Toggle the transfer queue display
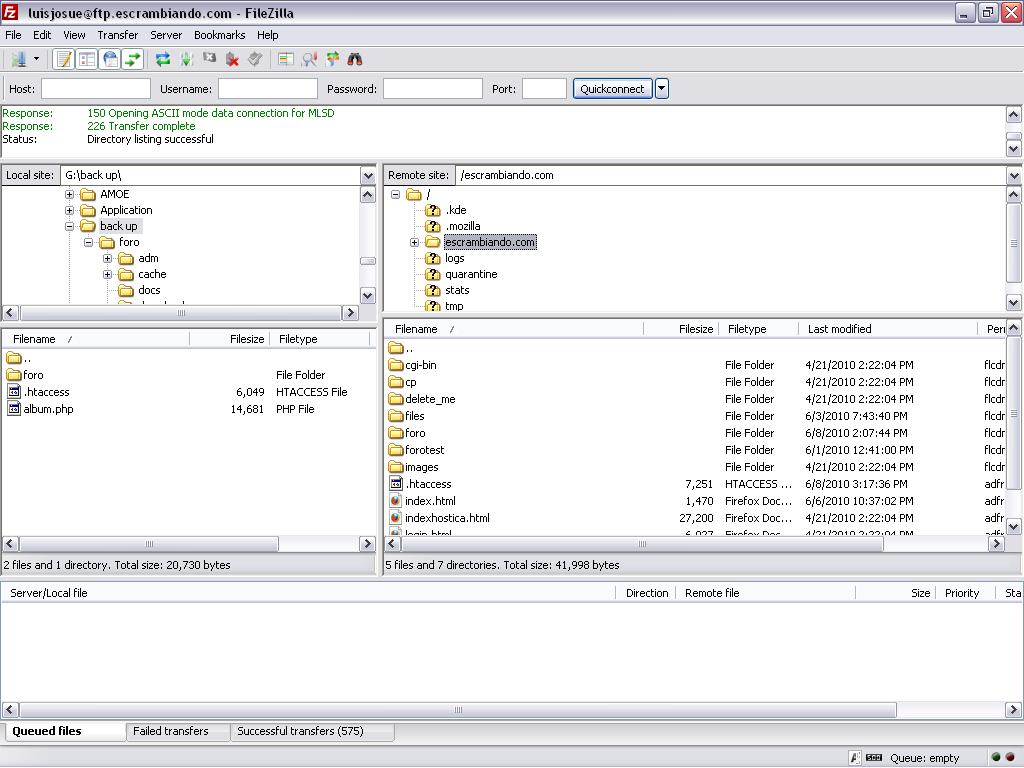Screen dimensions: 1024x768 point(133,59)
